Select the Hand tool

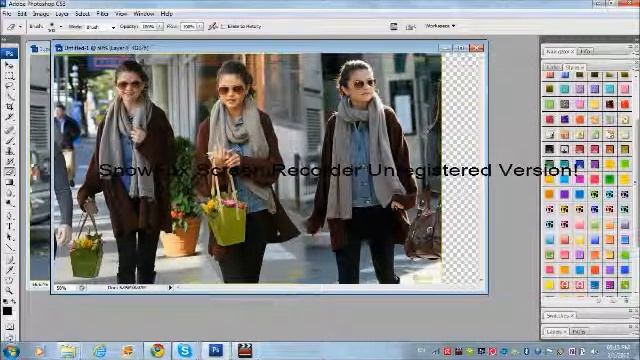coord(9,281)
